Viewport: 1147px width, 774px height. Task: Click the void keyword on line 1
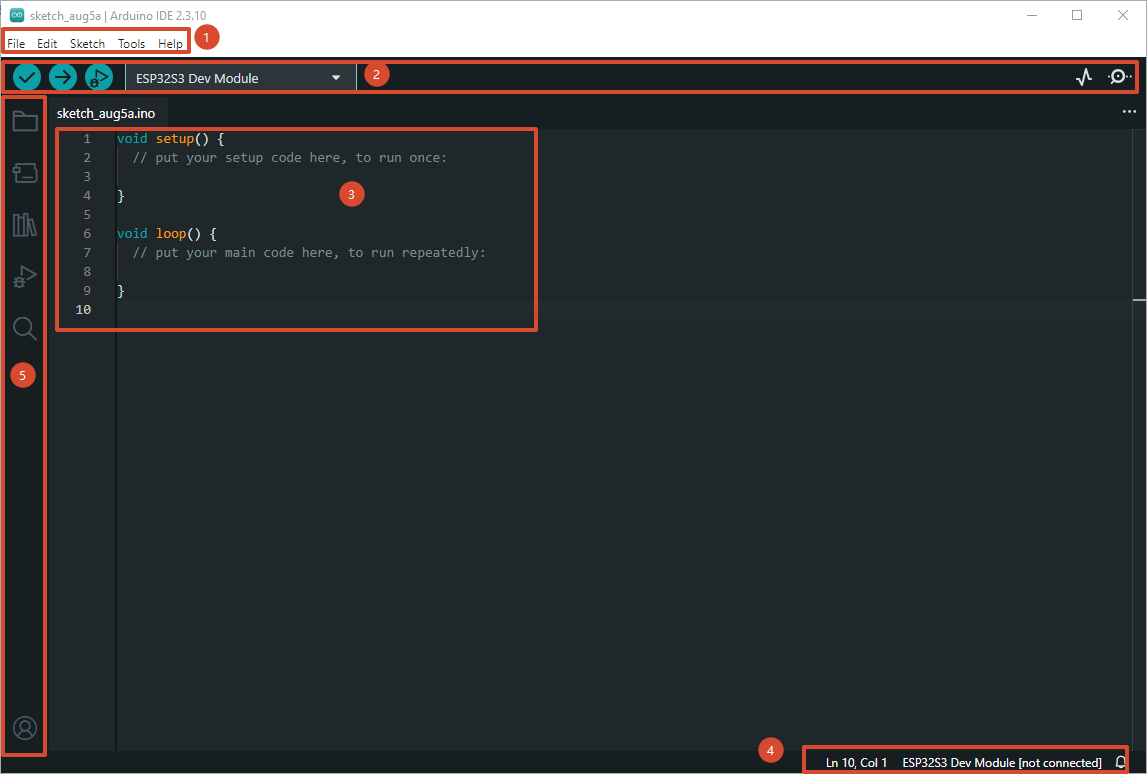132,138
